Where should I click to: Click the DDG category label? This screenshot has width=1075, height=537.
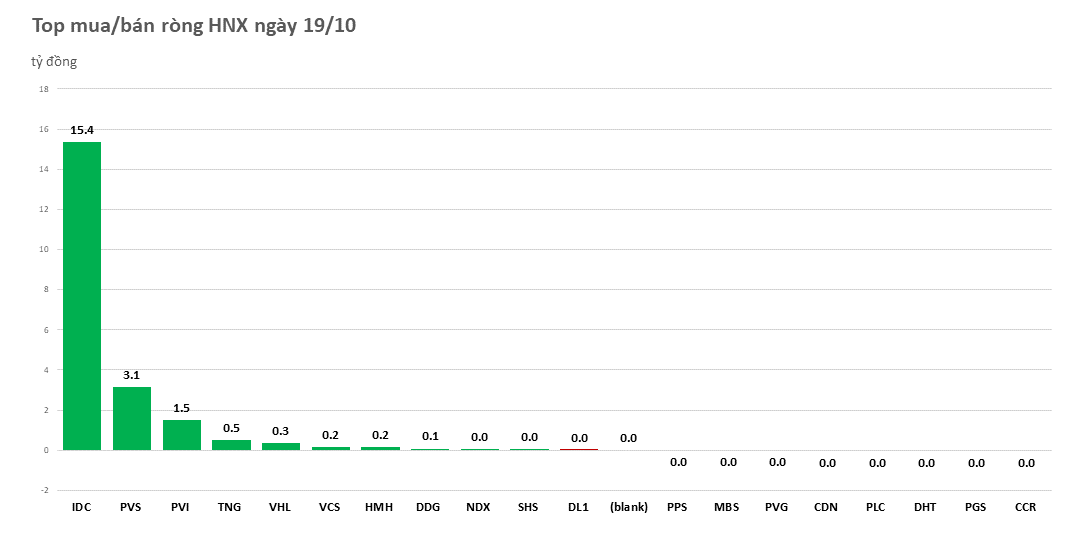(x=429, y=507)
